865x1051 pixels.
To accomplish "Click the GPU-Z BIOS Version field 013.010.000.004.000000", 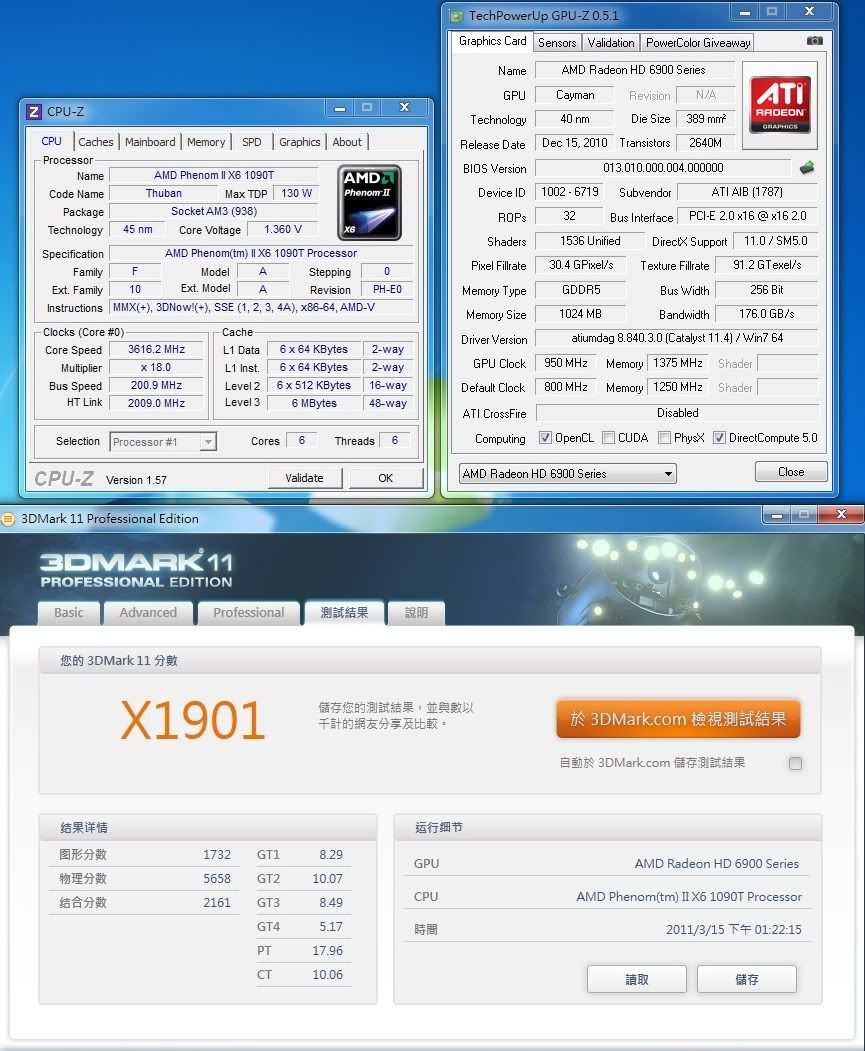I will 663,168.
